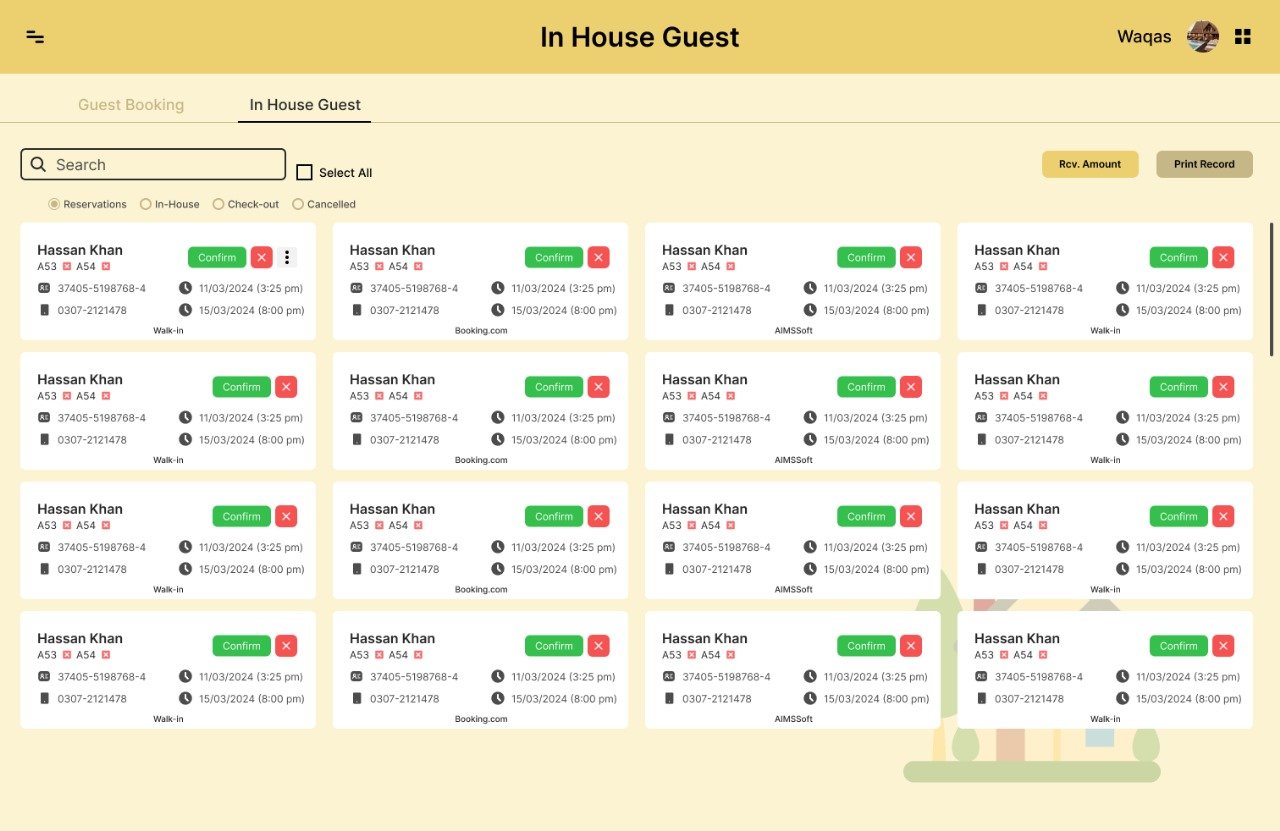Viewport: 1280px width, 831px height.
Task: Click the Rcv. Amount button
Action: pyautogui.click(x=1090, y=164)
